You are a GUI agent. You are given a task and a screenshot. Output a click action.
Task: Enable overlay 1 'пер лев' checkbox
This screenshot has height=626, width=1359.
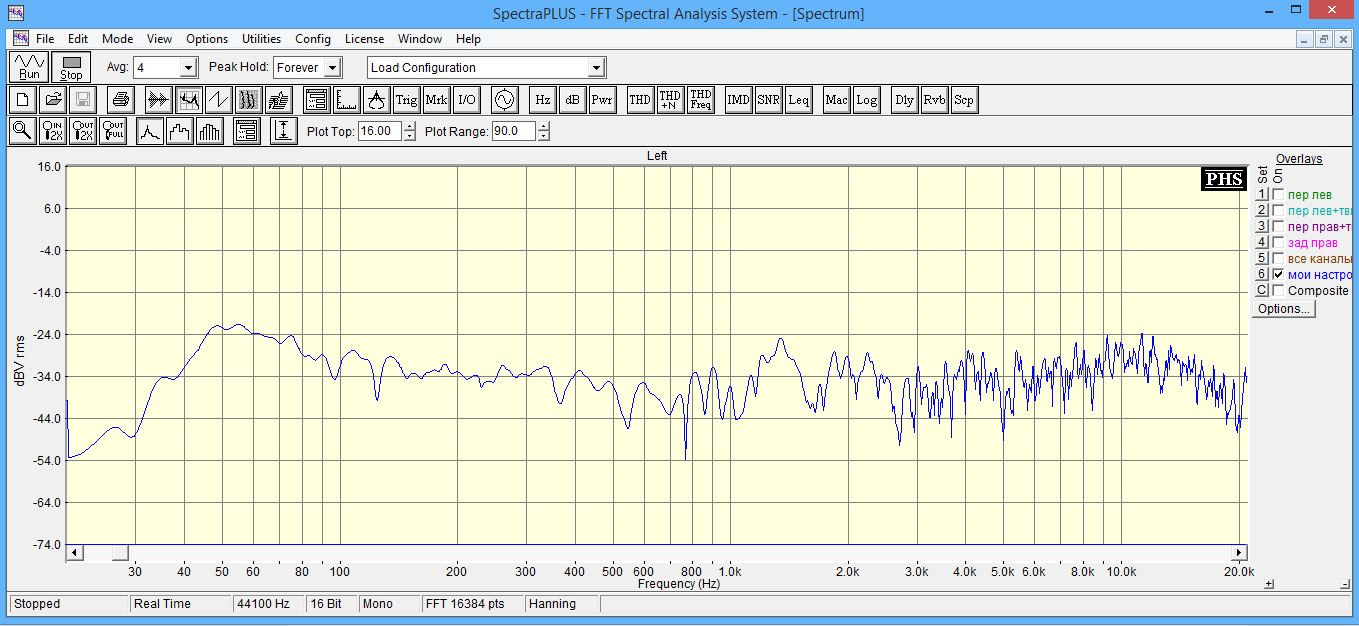(1278, 195)
